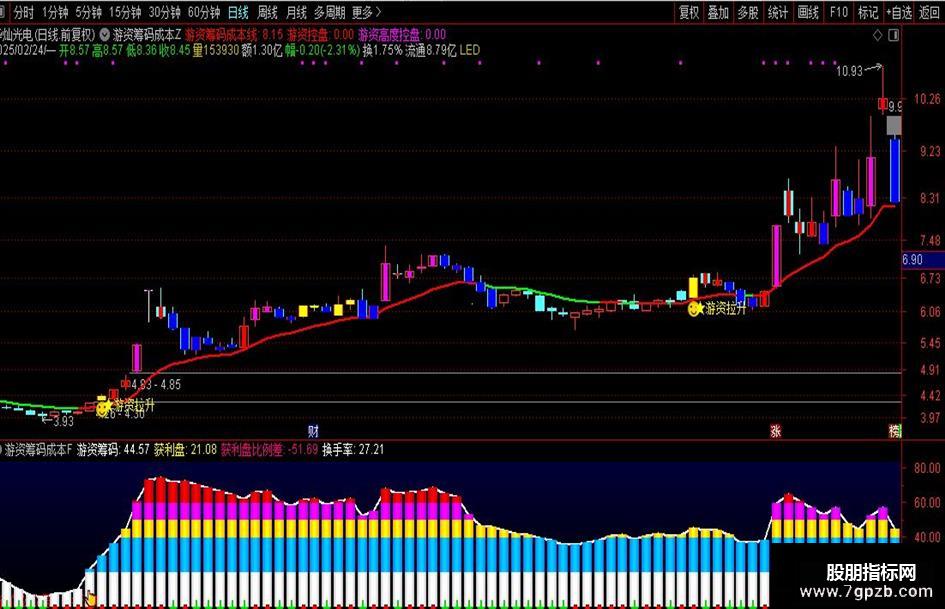Click the 10.26 price axis label
Screen dimensions: 945x609
point(927,98)
